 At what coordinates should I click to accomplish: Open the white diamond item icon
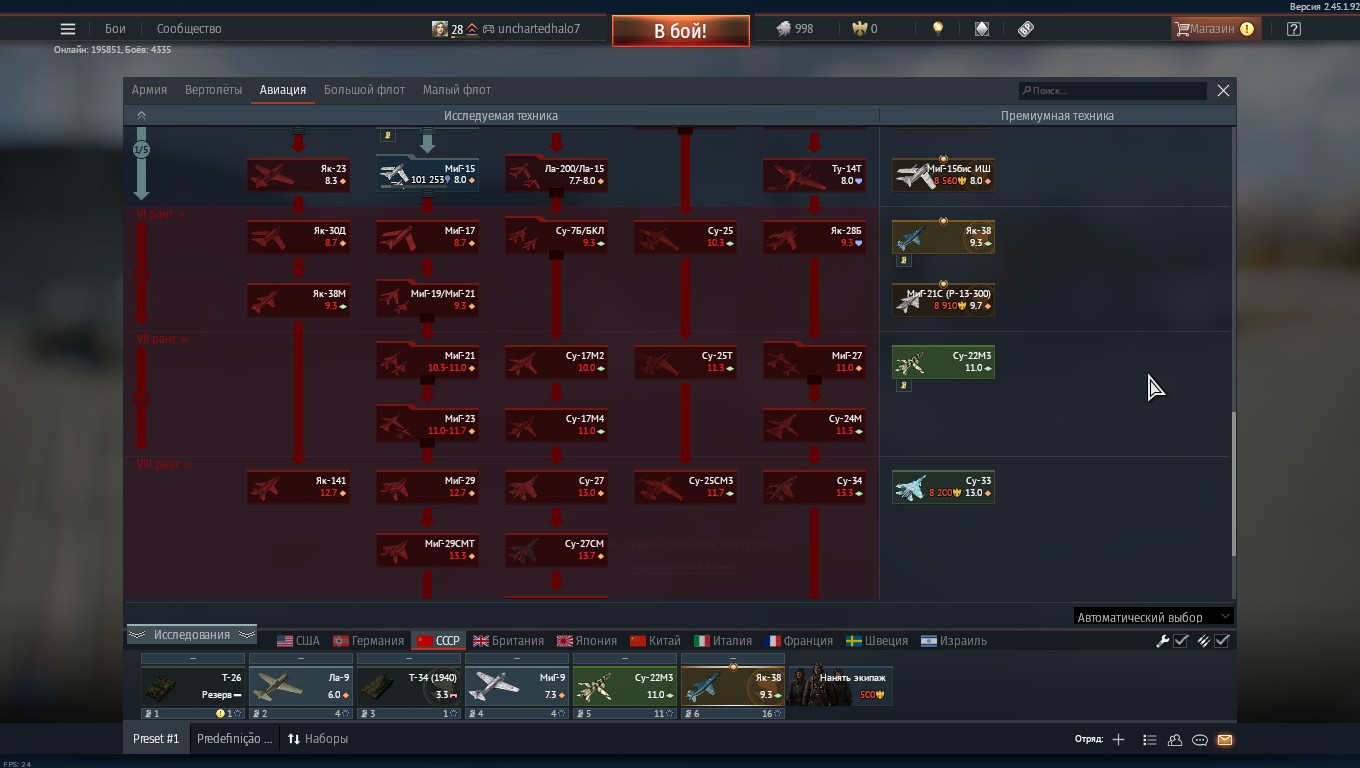click(x=982, y=29)
